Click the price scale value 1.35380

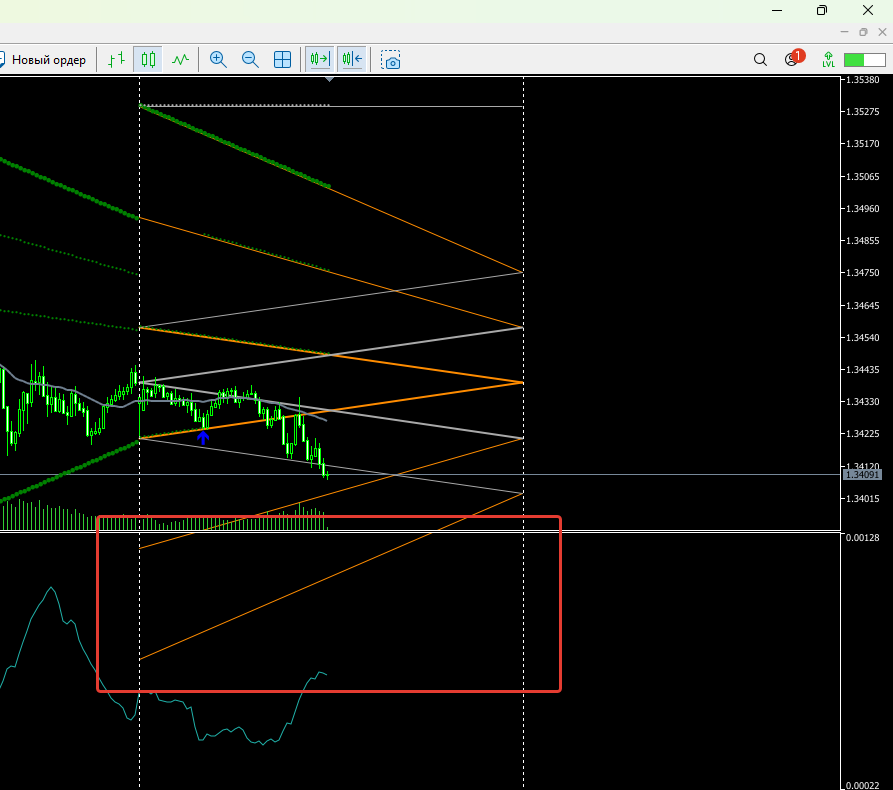862,80
